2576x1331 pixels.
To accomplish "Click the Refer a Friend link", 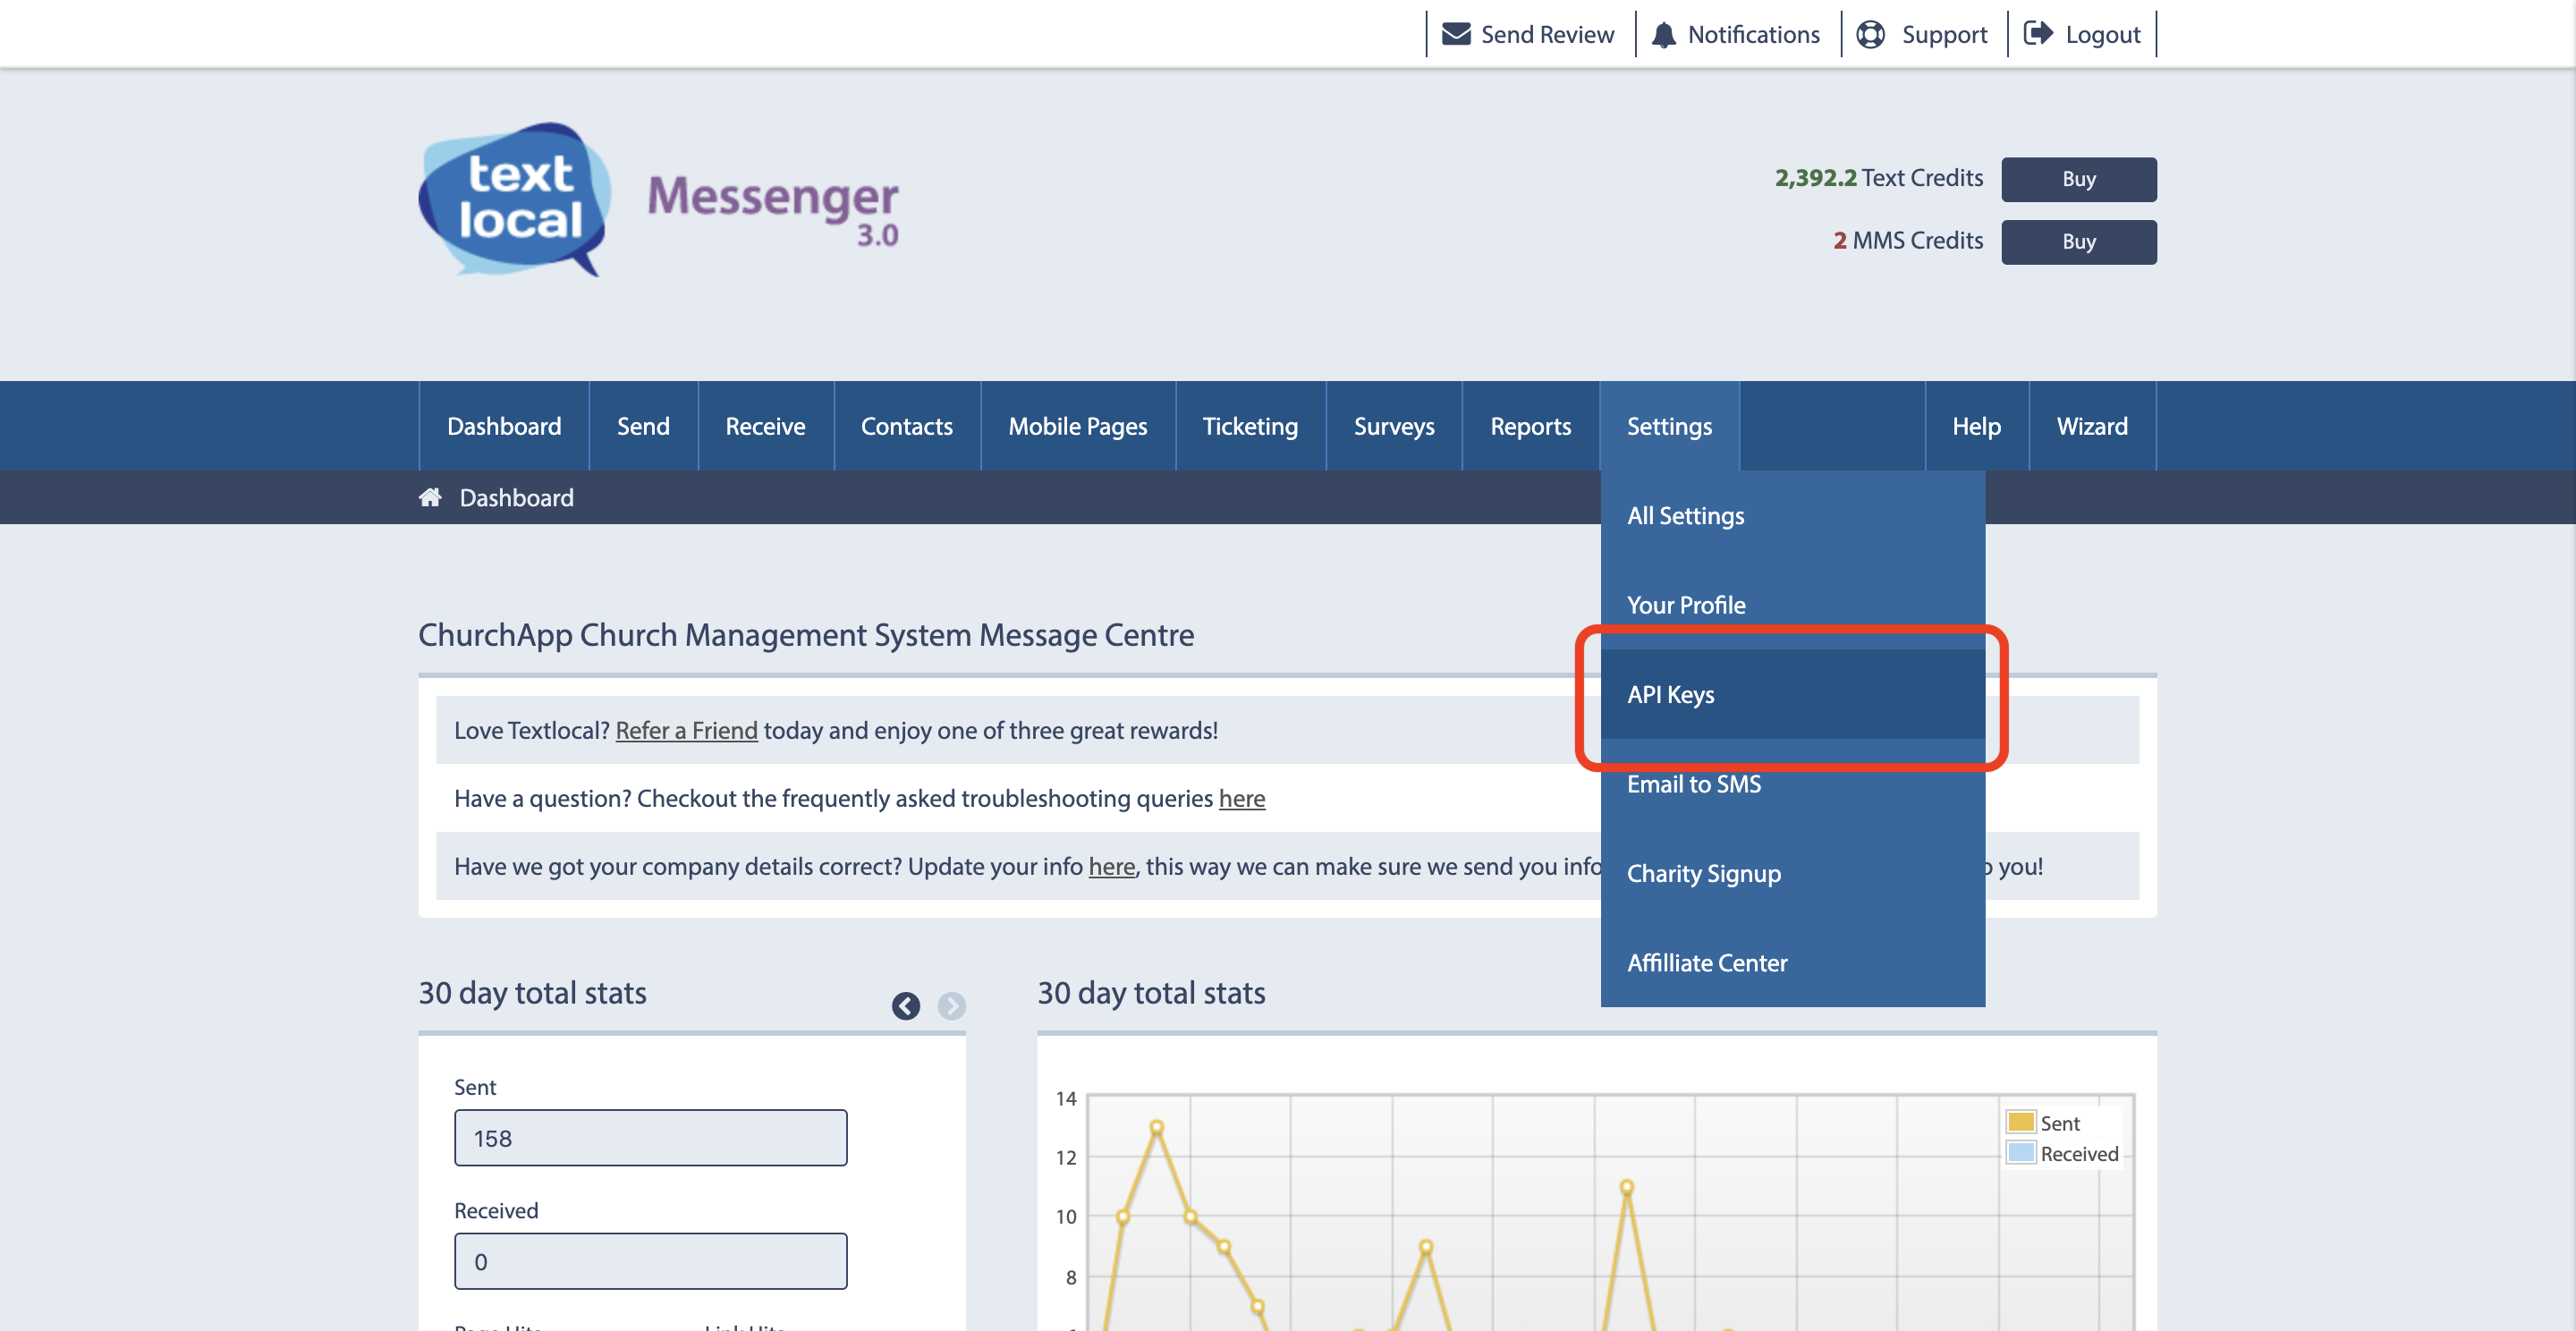I will coord(687,730).
